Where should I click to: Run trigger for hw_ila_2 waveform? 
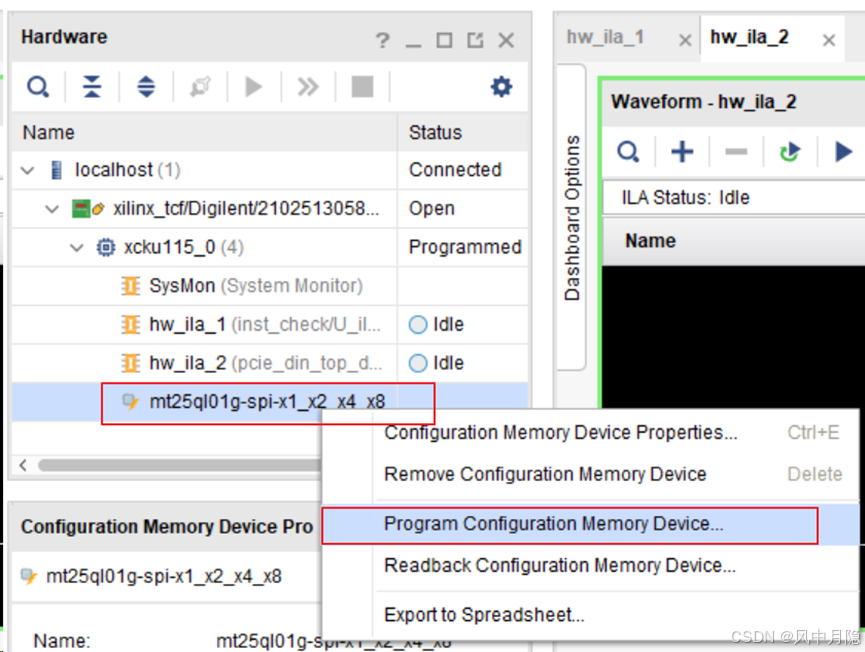click(843, 151)
